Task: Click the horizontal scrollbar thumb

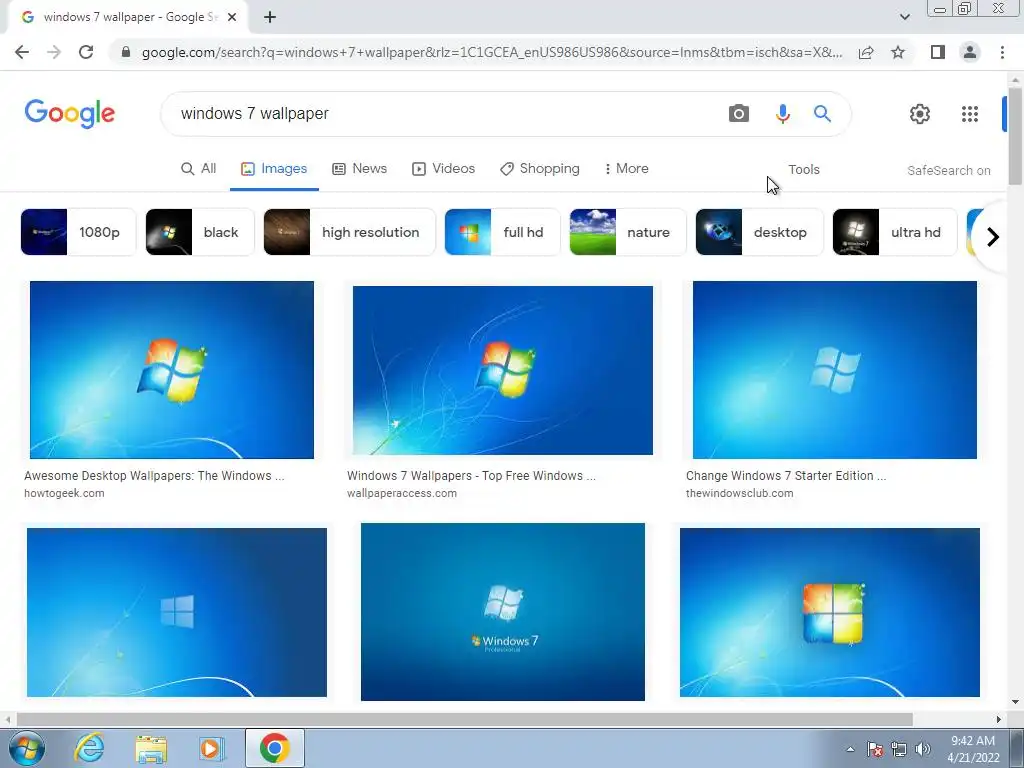Action: pos(464,719)
